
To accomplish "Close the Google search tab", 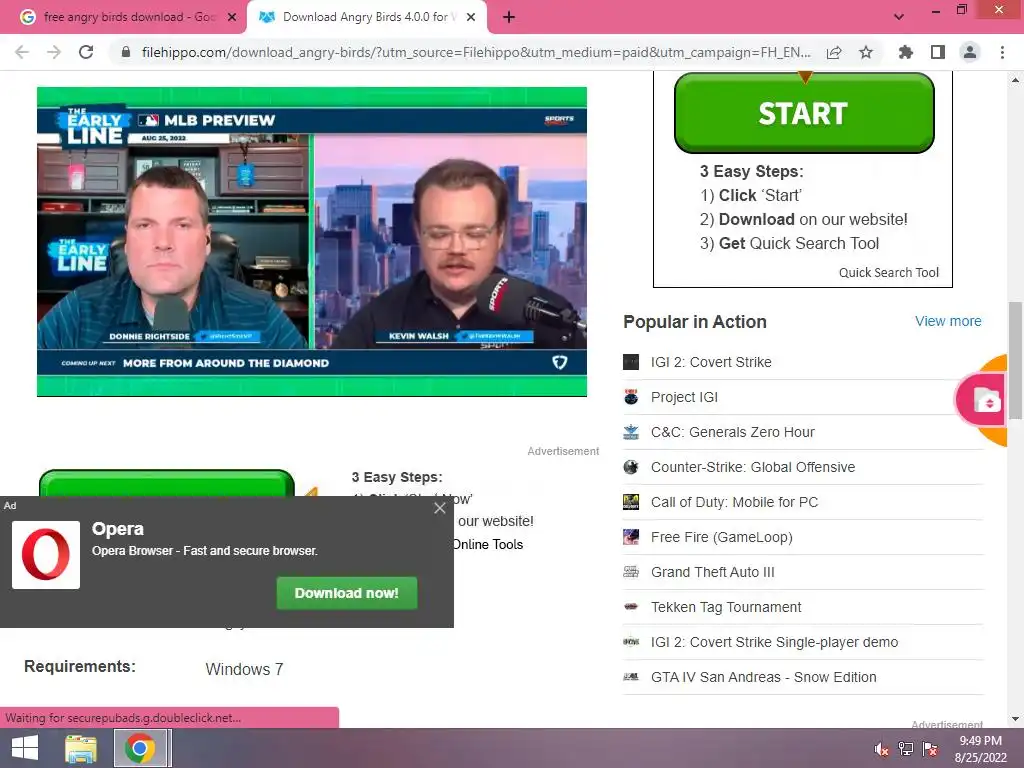I will 232,17.
